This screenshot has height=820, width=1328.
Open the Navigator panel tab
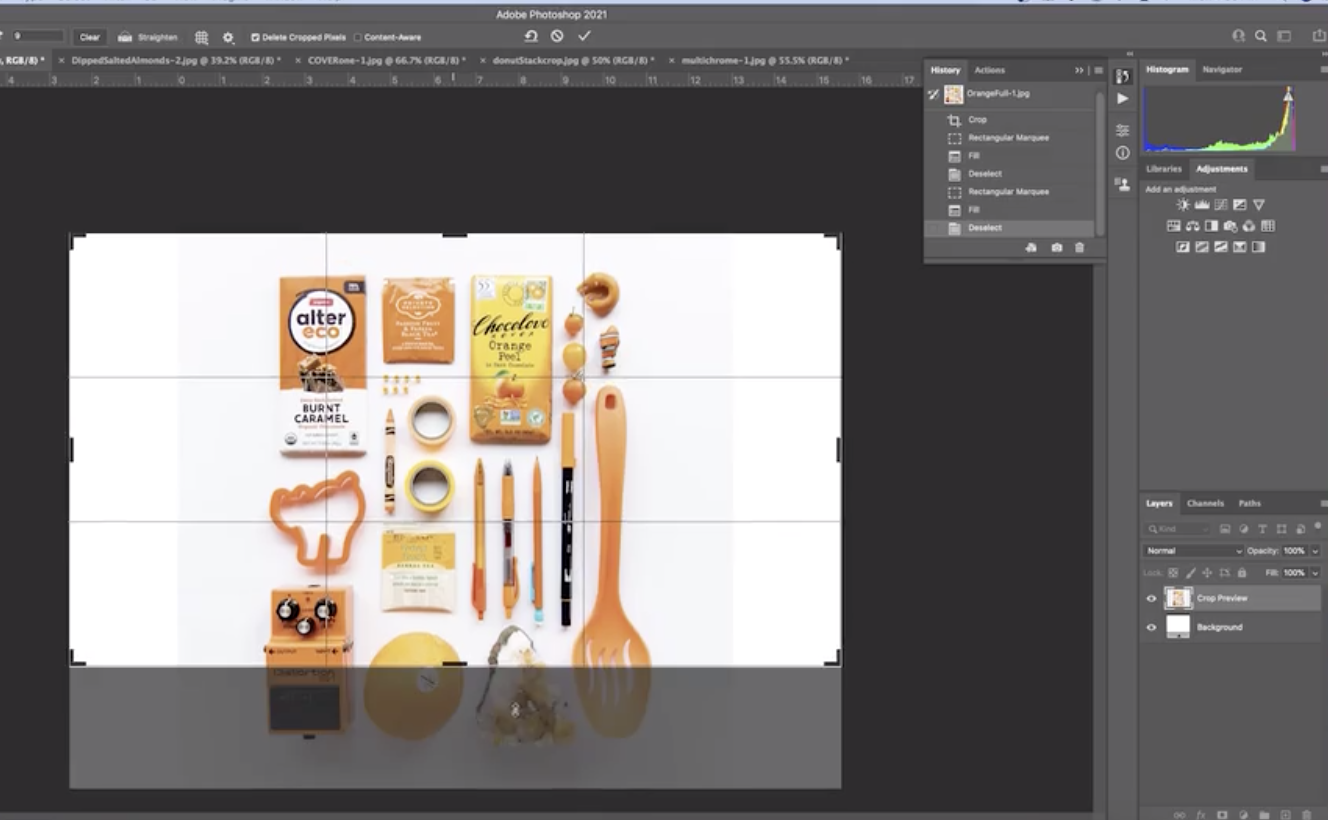[1221, 69]
